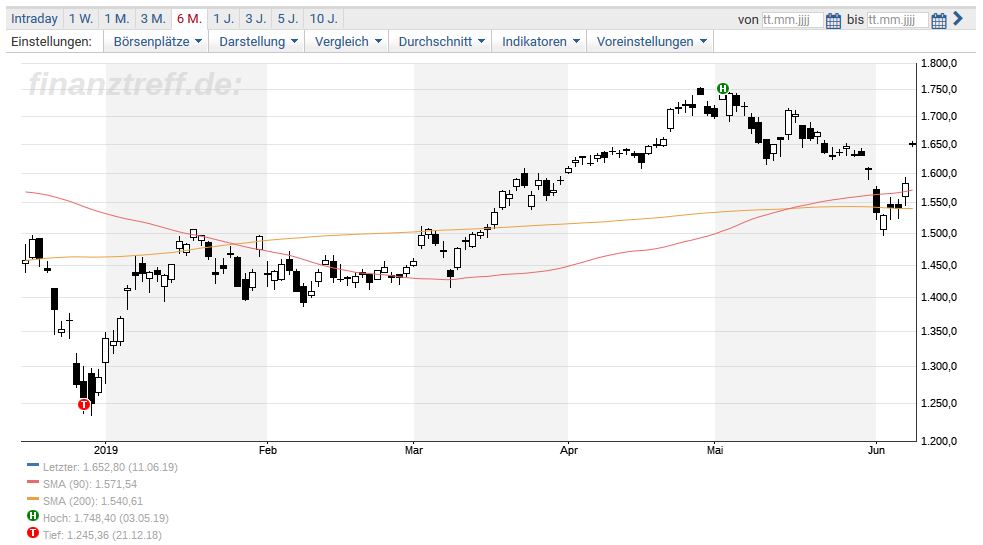The image size is (983, 545).
Task: Click the '2019' x-axis label
Action: 105,450
